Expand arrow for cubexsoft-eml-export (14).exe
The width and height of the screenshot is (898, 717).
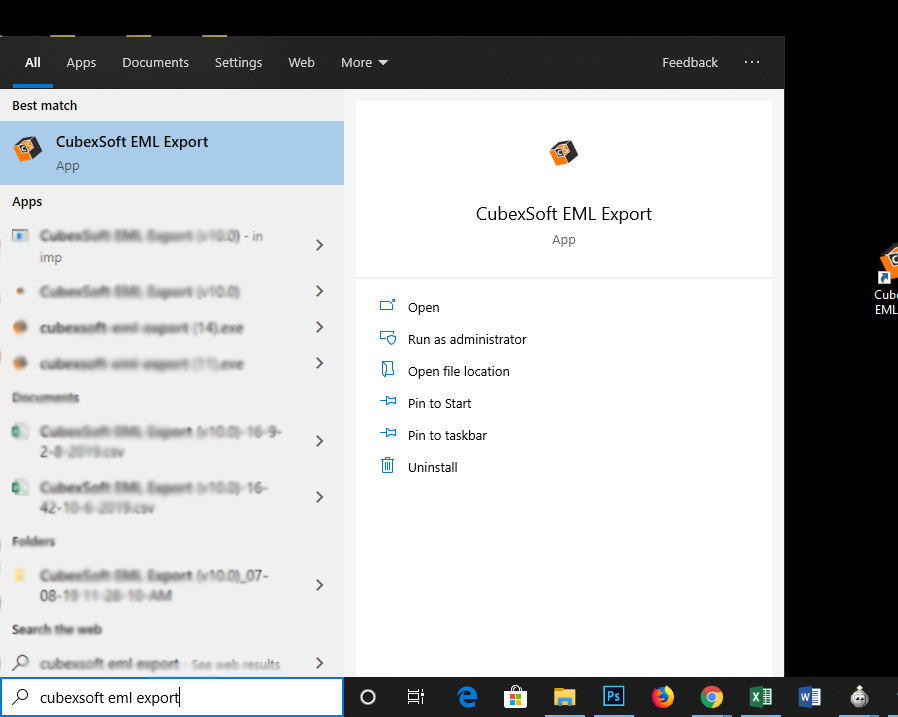coord(320,327)
